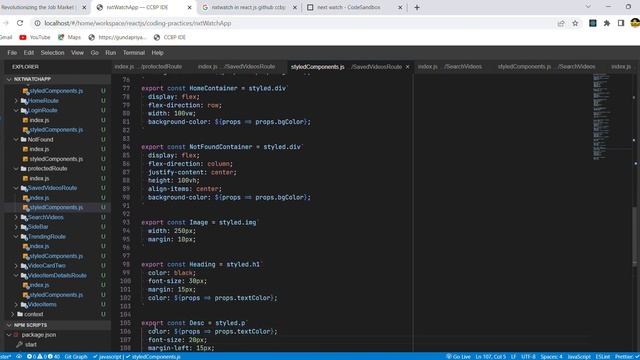The image size is (640, 360).
Task: Expand the SideBar folder
Action: [x=38, y=227]
